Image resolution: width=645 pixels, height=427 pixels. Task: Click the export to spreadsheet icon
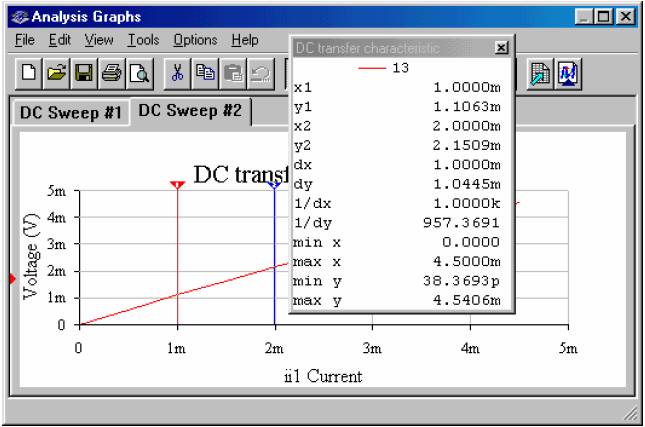pyautogui.click(x=540, y=74)
